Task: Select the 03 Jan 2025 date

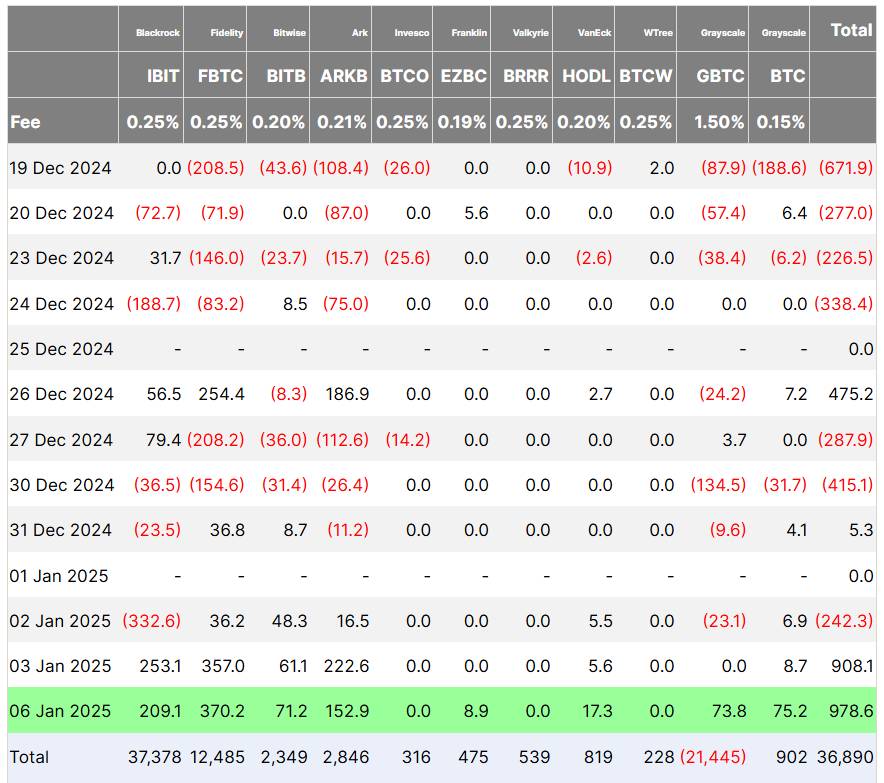Action: click(x=60, y=666)
